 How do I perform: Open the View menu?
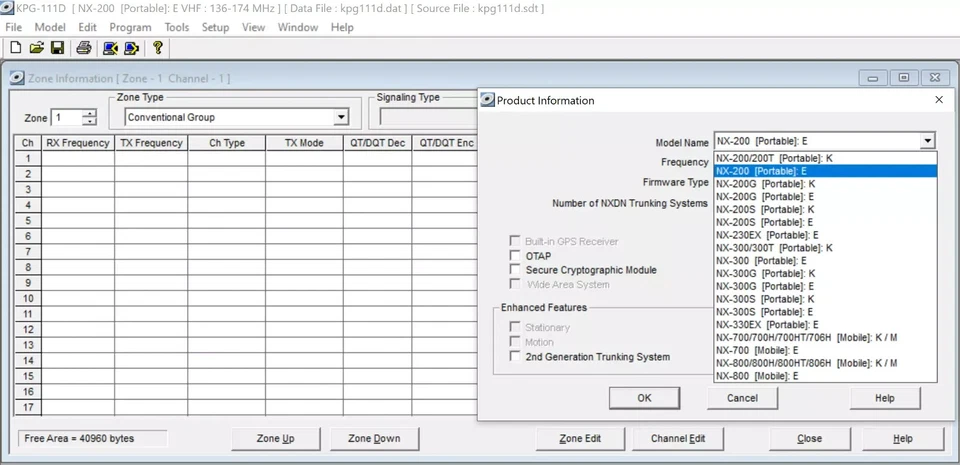(x=253, y=28)
